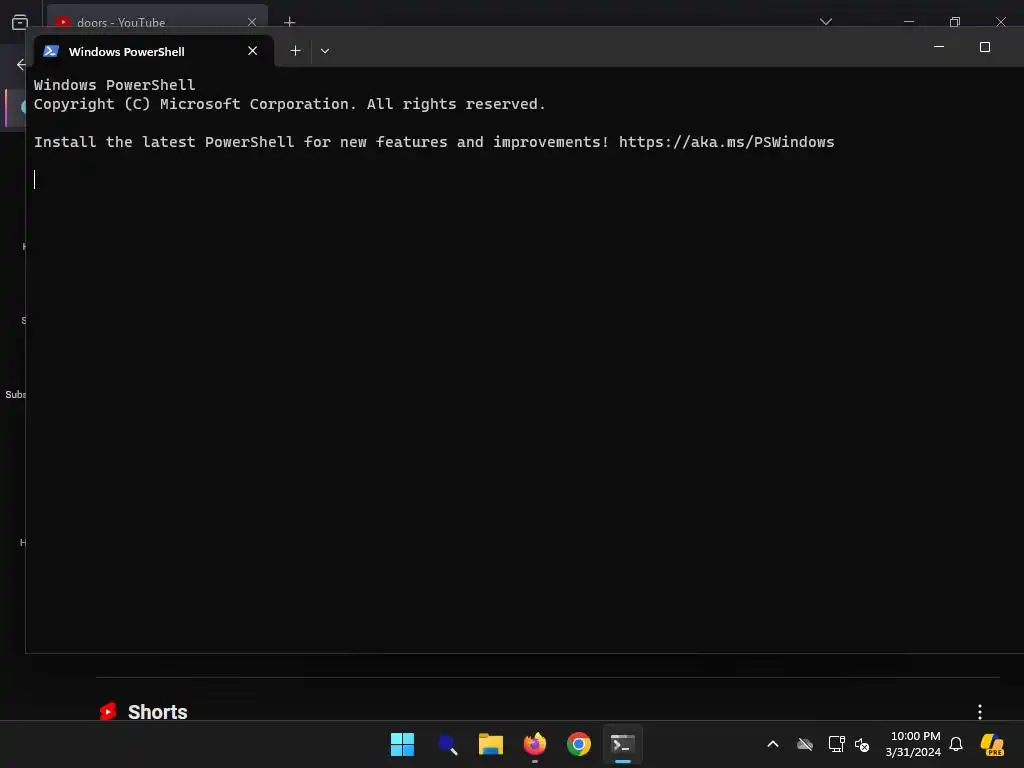Close the background browser window
Screen dimensions: 1024x768
point(1000,22)
